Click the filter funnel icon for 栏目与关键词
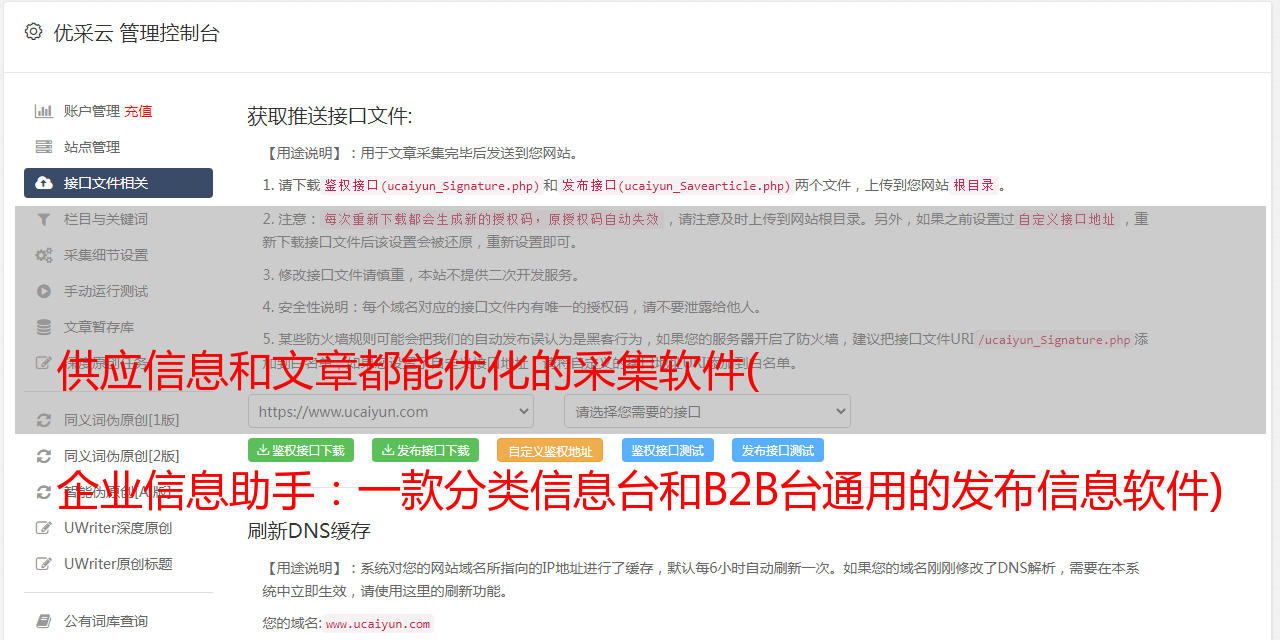This screenshot has height=640, width=1280. click(x=44, y=219)
